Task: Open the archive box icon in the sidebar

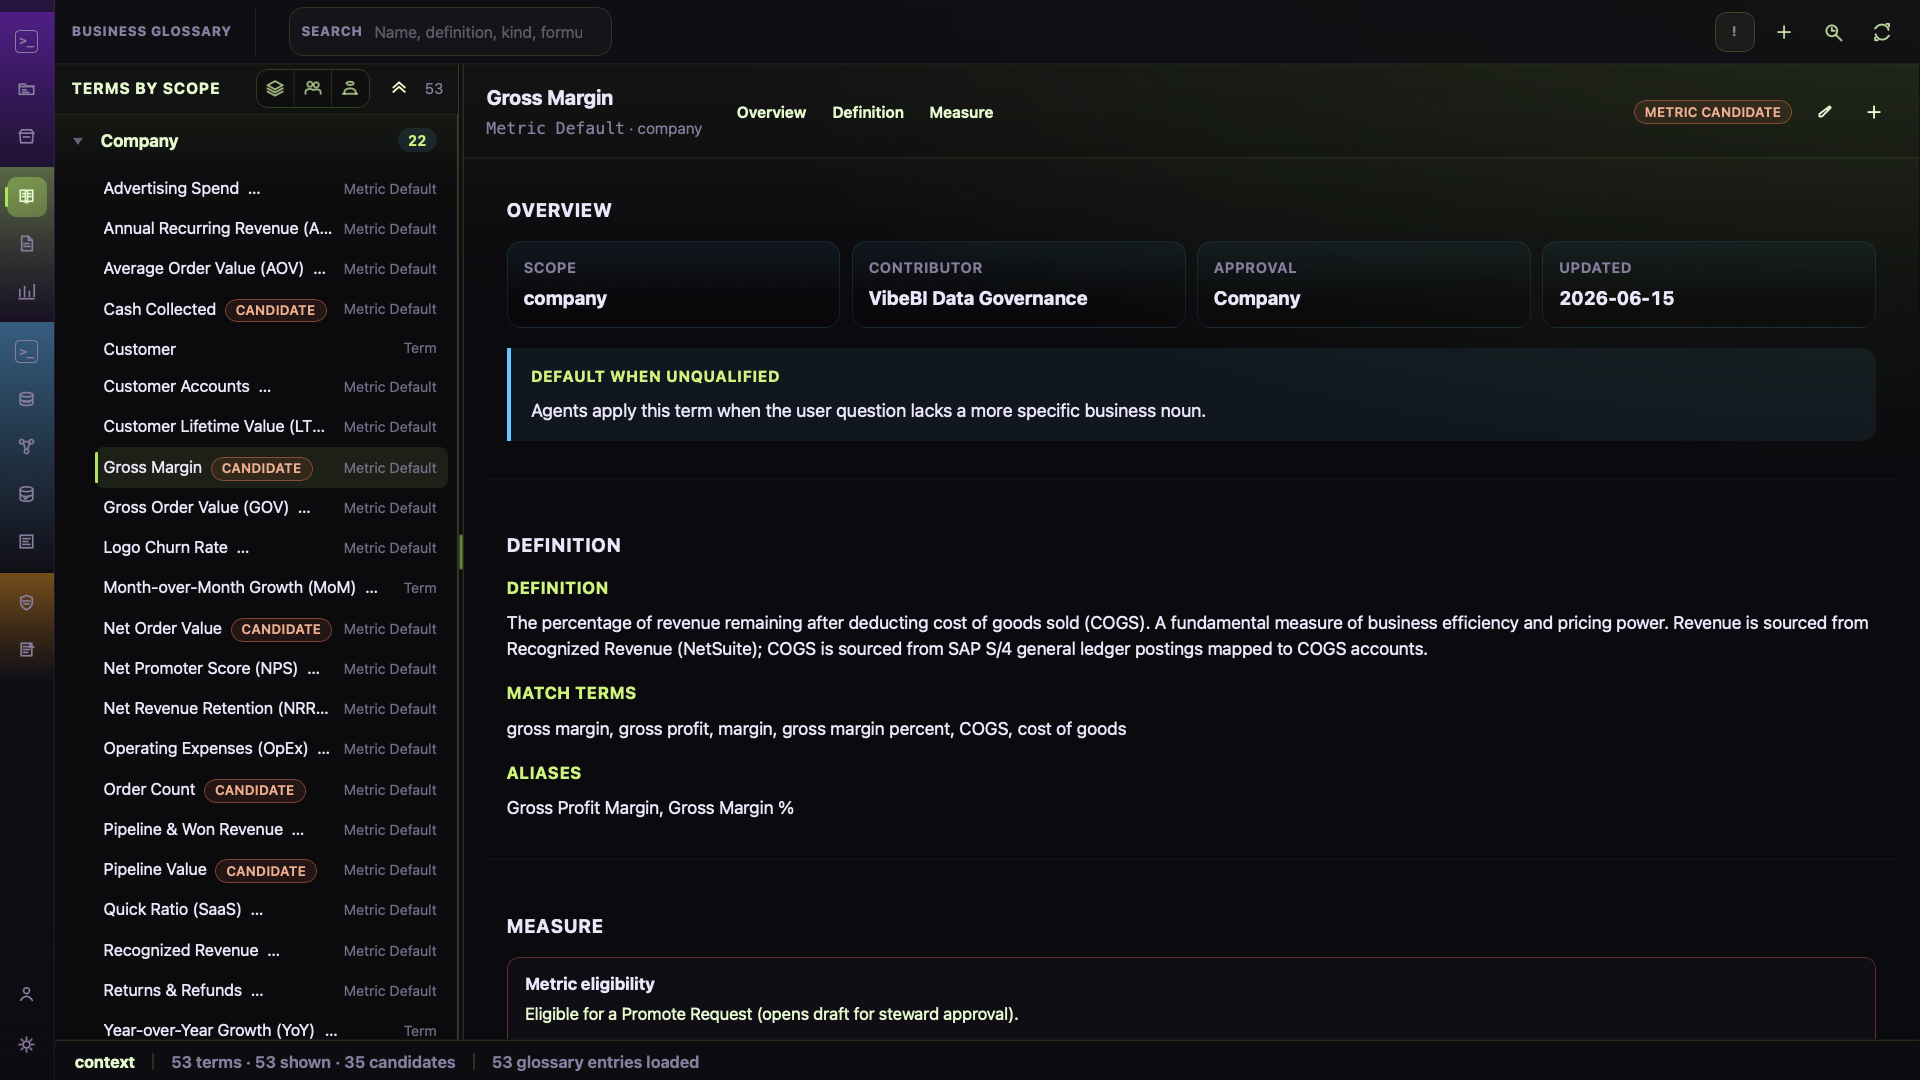Action: pyautogui.click(x=27, y=136)
